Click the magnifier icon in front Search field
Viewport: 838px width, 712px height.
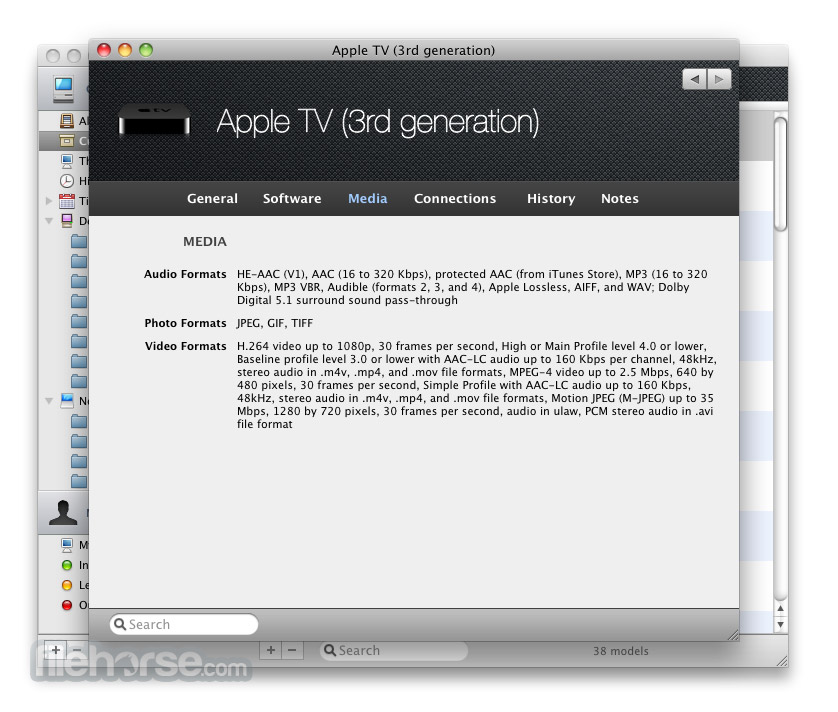pyautogui.click(x=120, y=624)
